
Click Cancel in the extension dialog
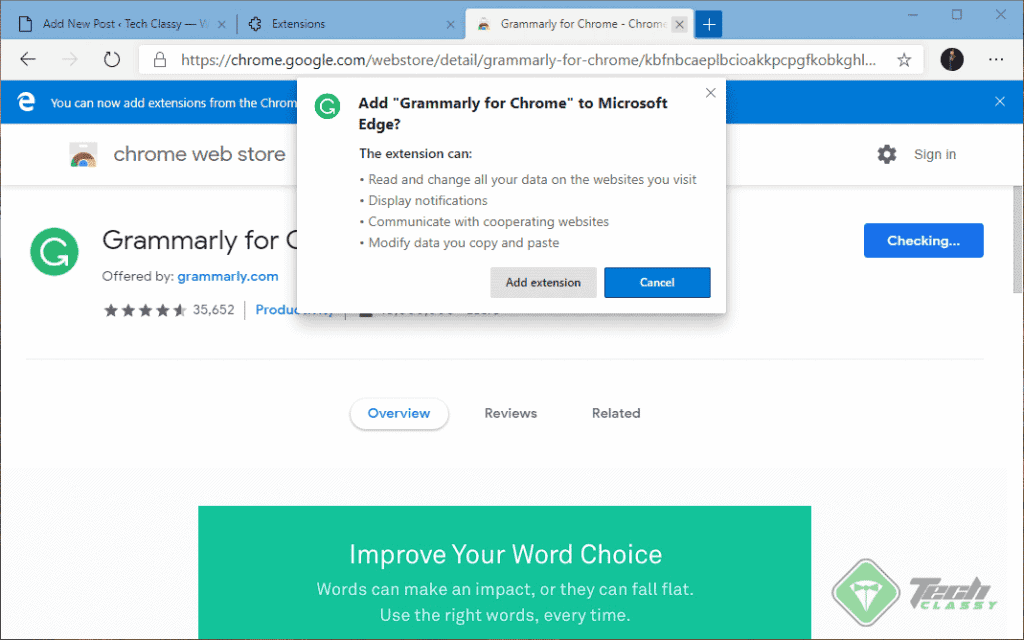[x=657, y=282]
